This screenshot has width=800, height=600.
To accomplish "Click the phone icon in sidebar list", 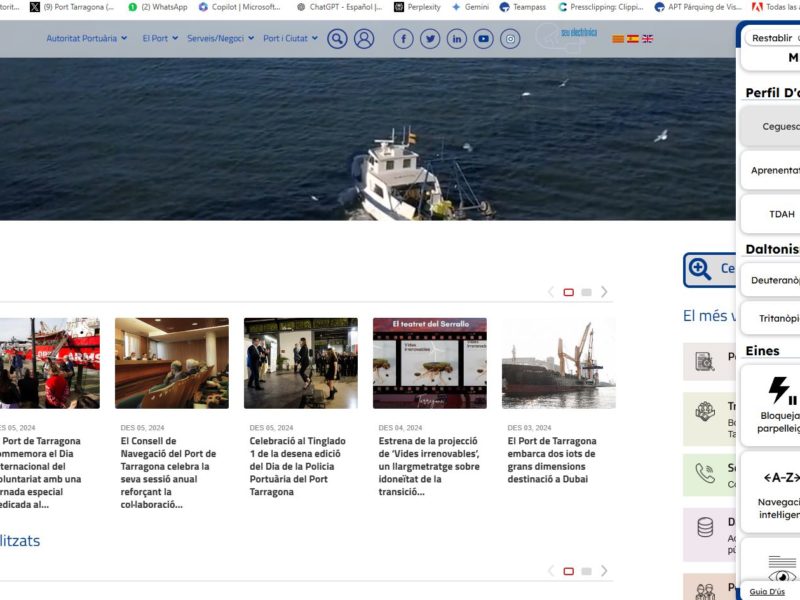I will point(705,474).
